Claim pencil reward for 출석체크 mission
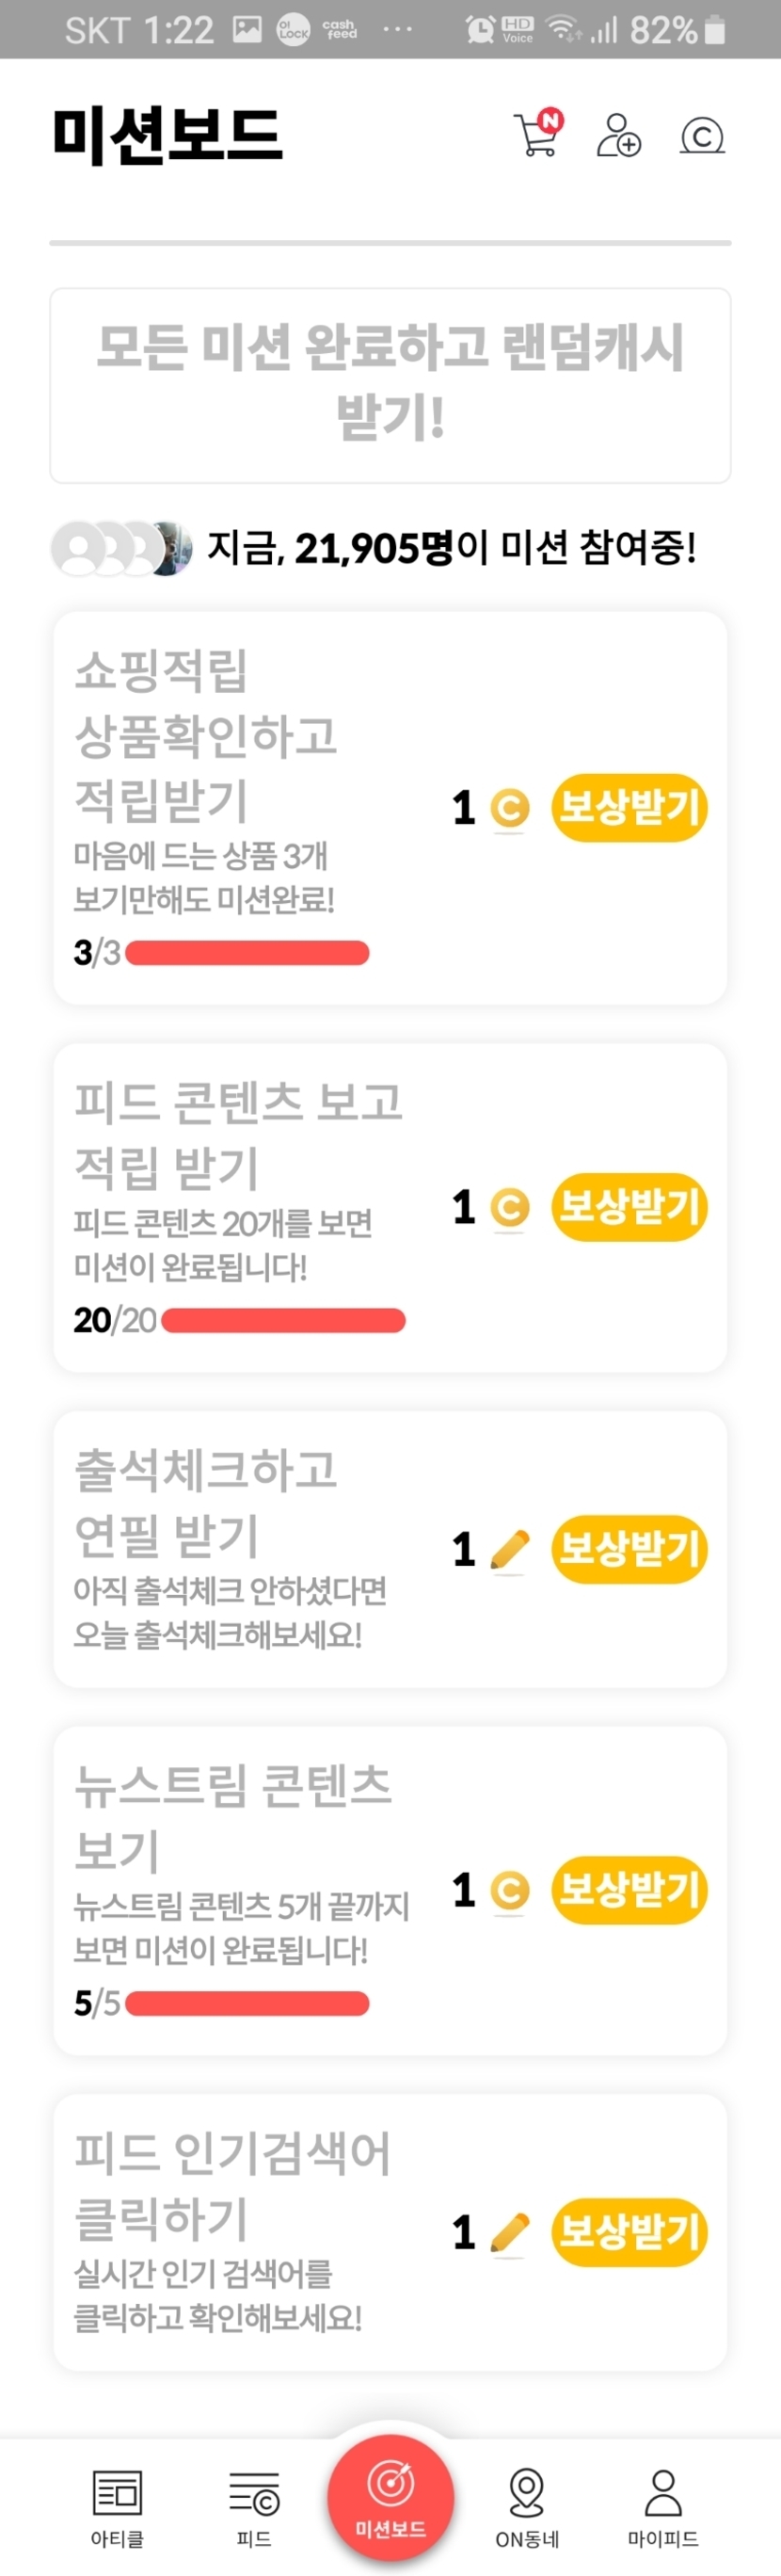 pos(629,1549)
